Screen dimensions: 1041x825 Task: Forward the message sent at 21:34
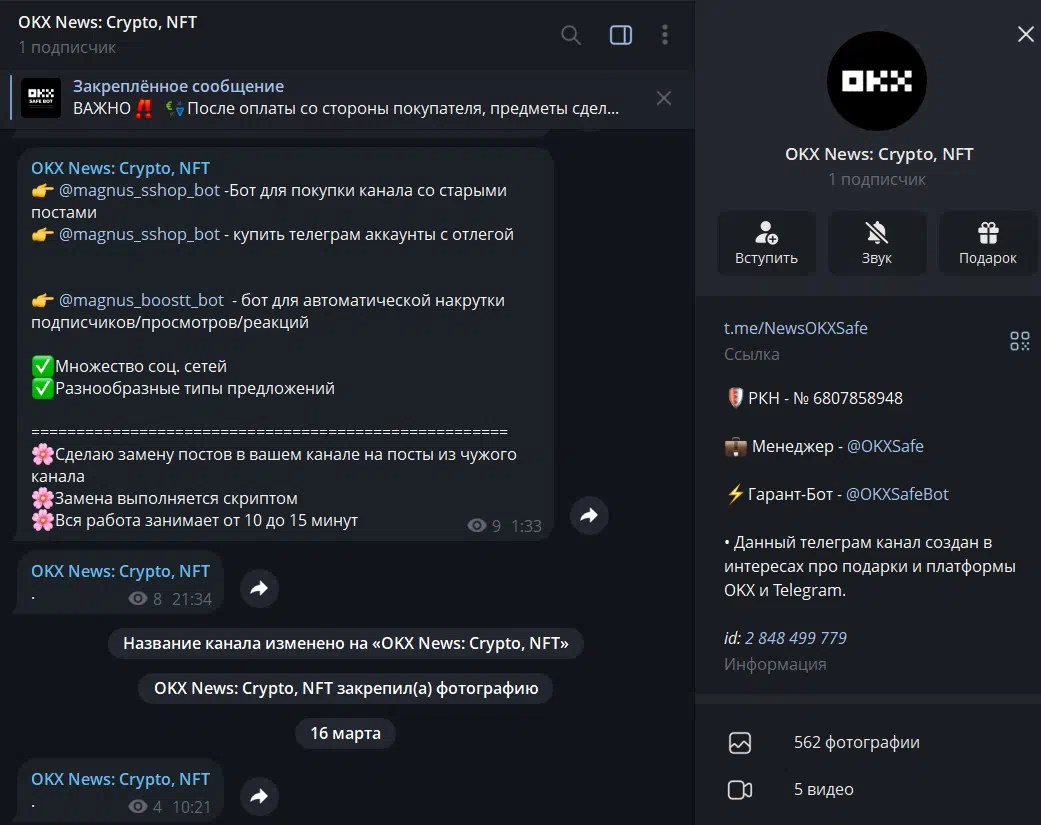[259, 589]
